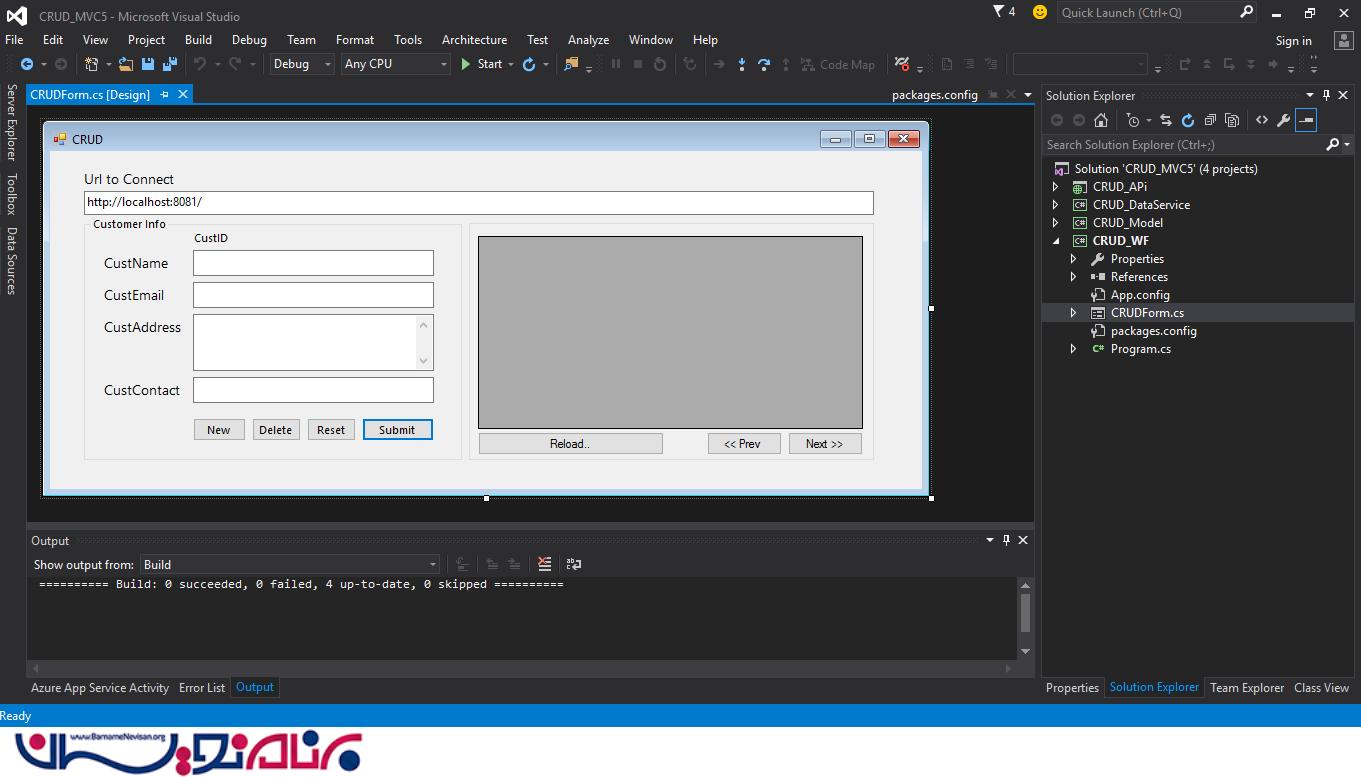1361x777 pixels.
Task: Open the Build menu
Action: point(198,40)
